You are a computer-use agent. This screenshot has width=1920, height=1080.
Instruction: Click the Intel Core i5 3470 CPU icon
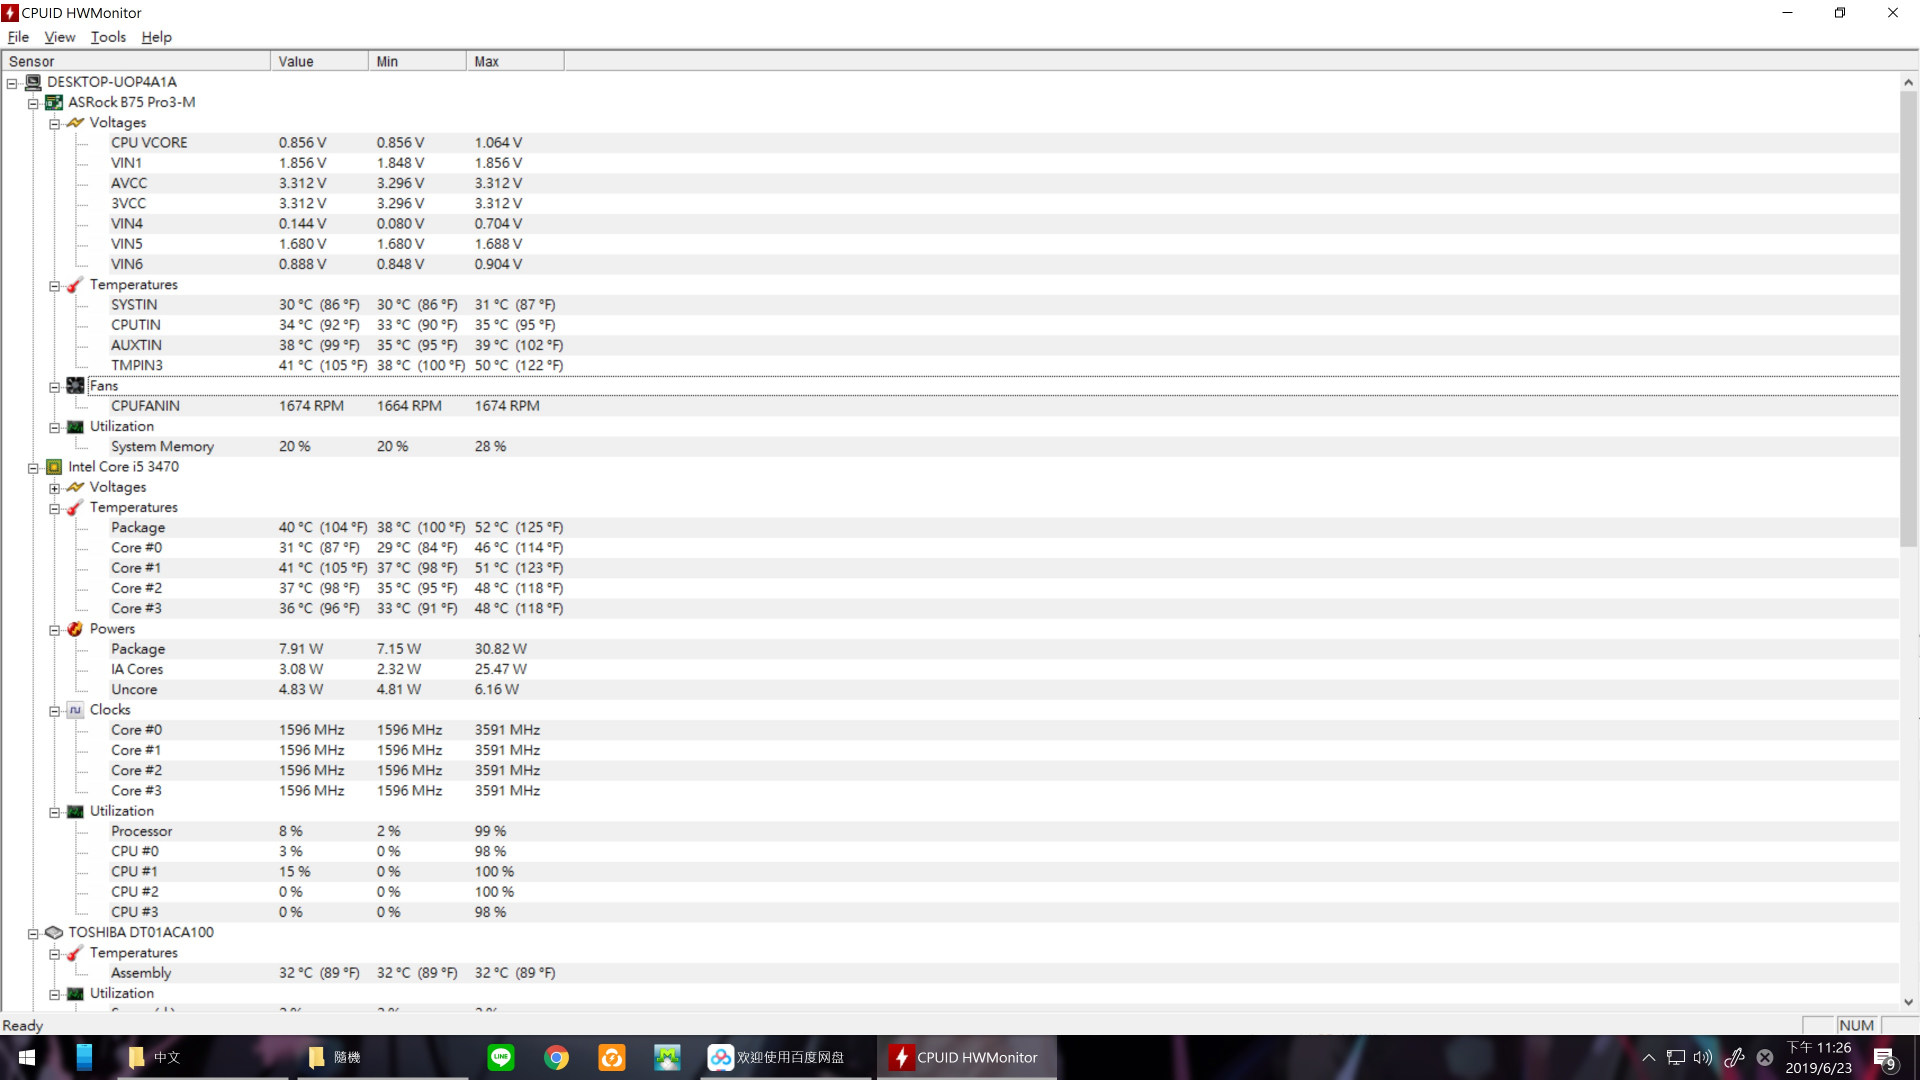54,467
